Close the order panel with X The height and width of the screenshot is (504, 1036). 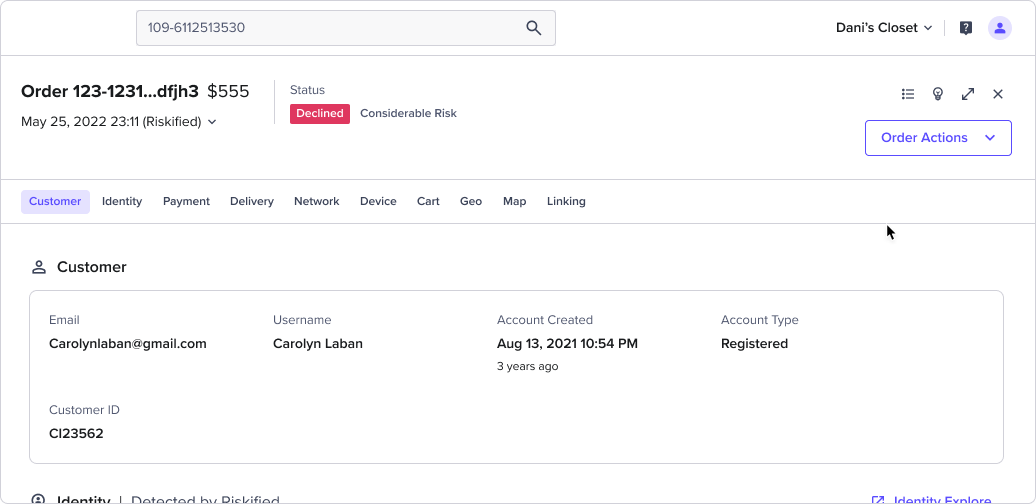coord(998,94)
